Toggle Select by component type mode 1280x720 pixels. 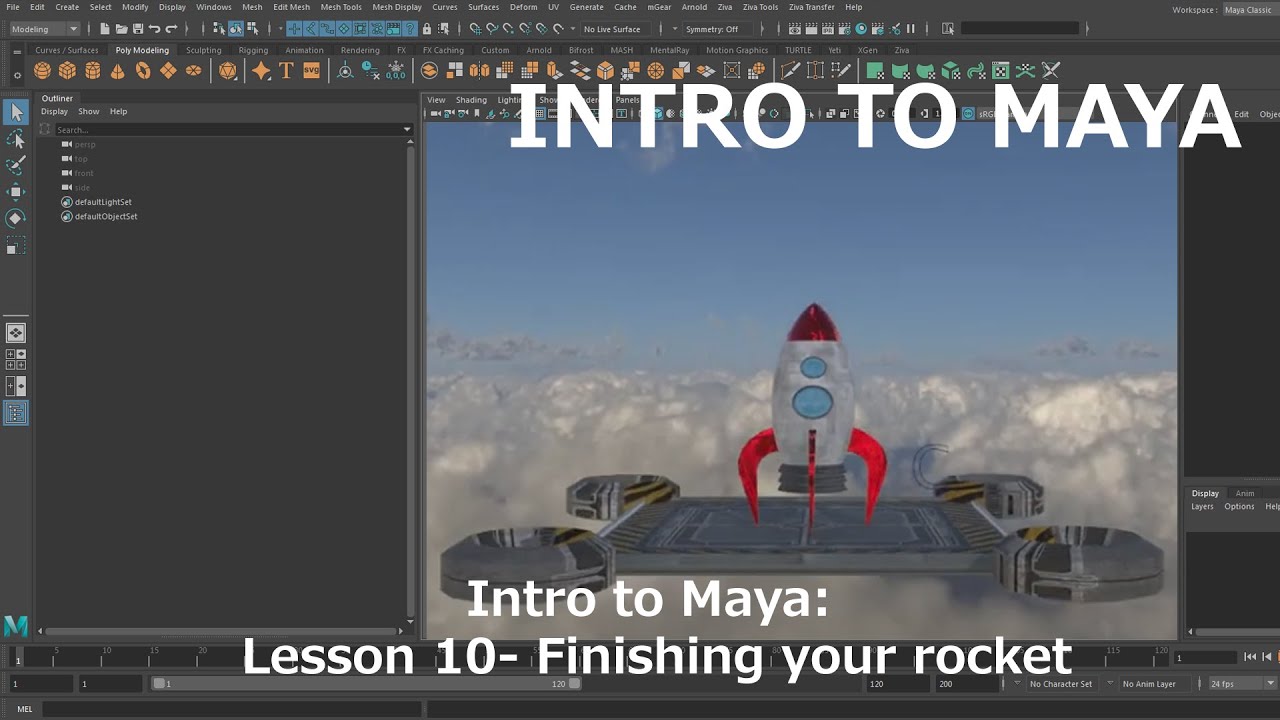click(253, 29)
